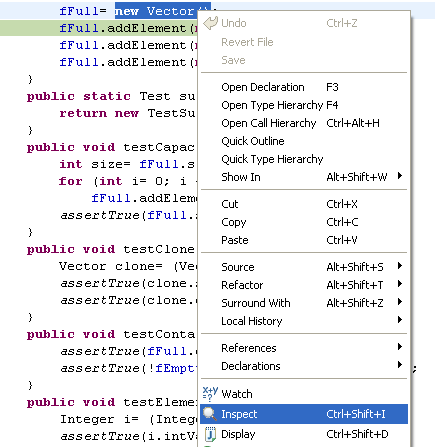Click the Undo arrow icon

210,23
